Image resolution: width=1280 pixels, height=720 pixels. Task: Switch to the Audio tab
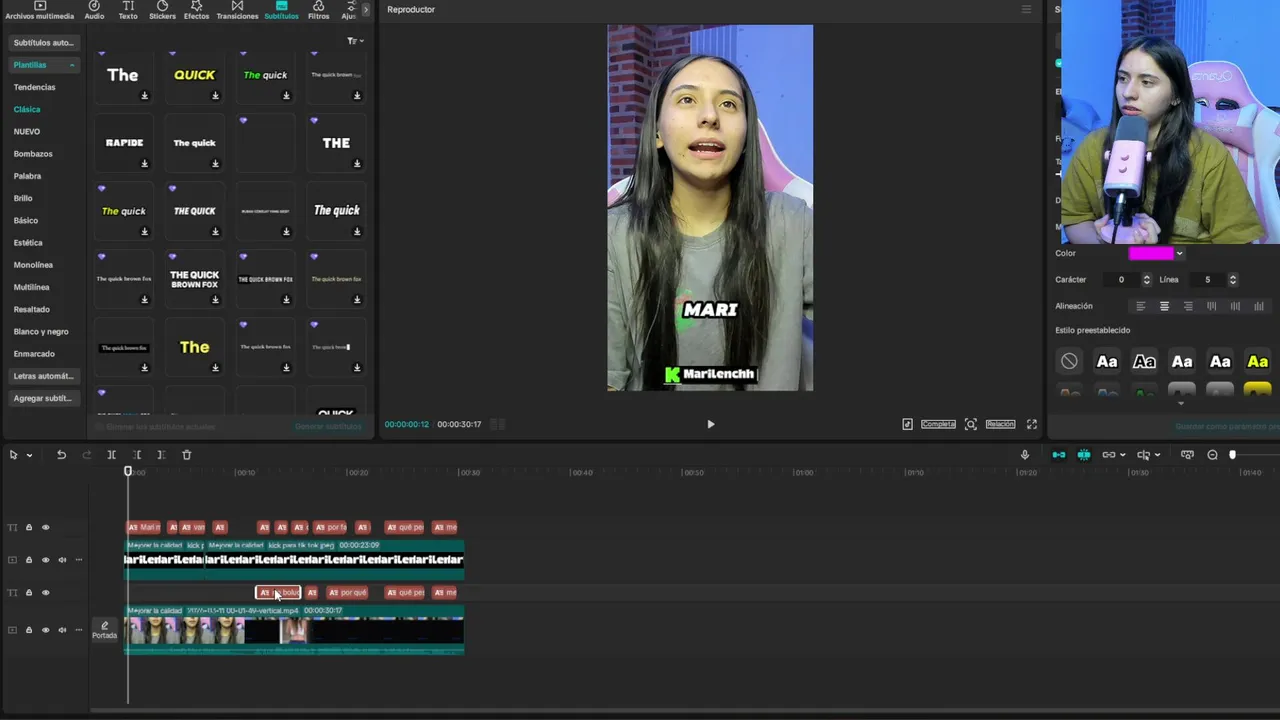94,11
